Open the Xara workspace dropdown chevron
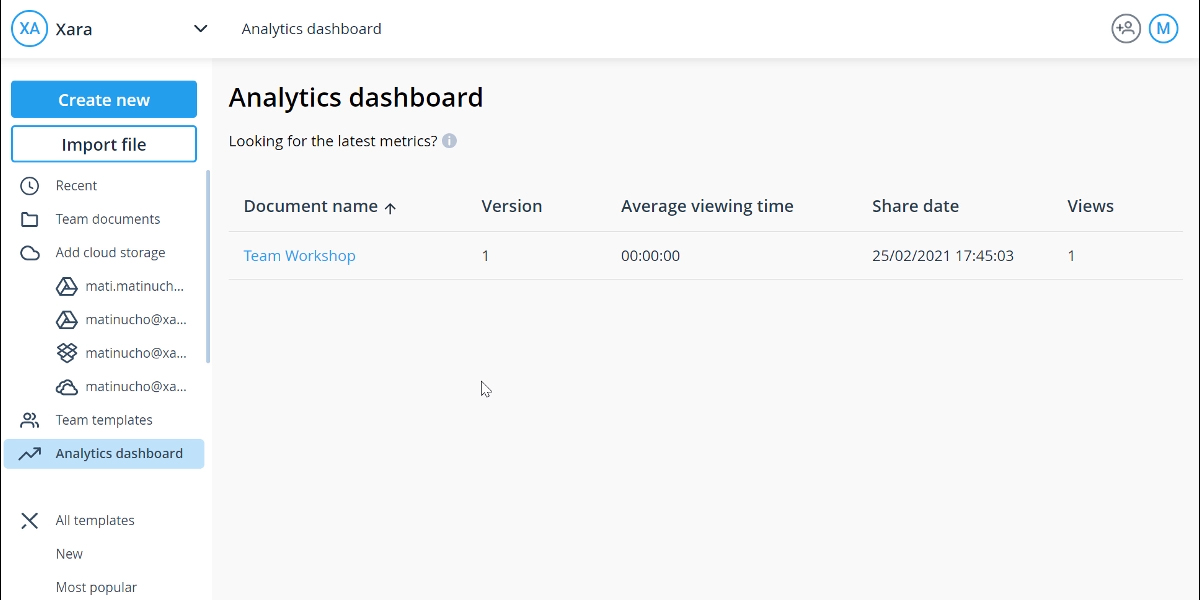Image resolution: width=1200 pixels, height=600 pixels. click(200, 29)
